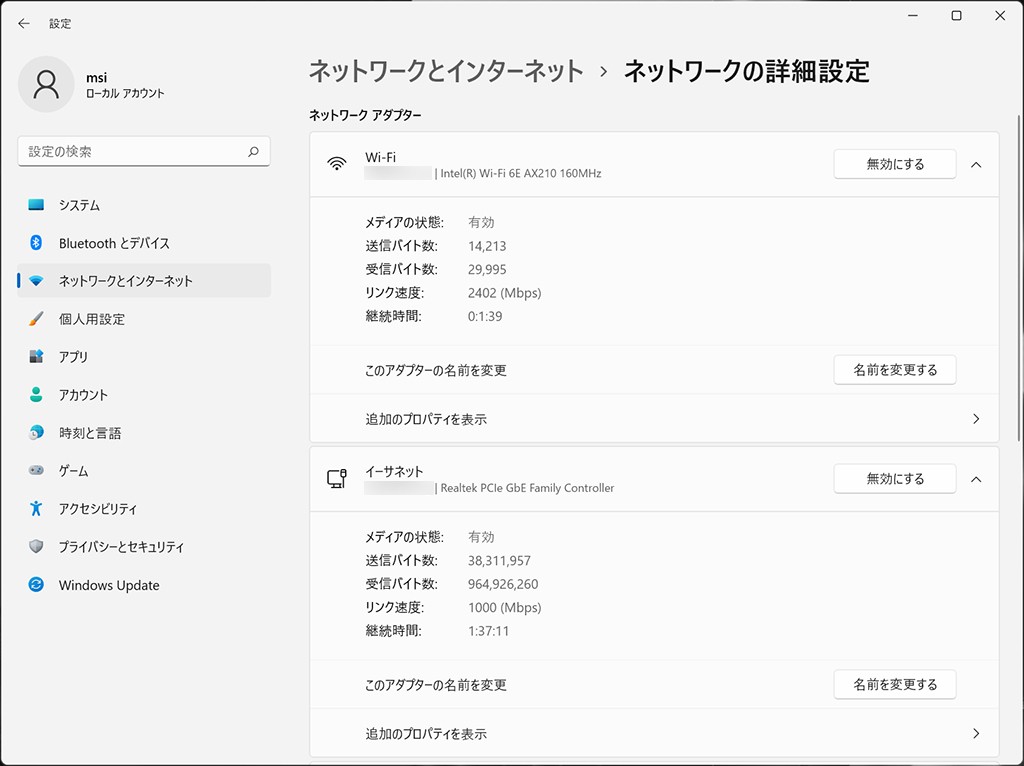Image resolution: width=1024 pixels, height=766 pixels.
Task: Select 個人用設定 brush icon
Action: 37,319
